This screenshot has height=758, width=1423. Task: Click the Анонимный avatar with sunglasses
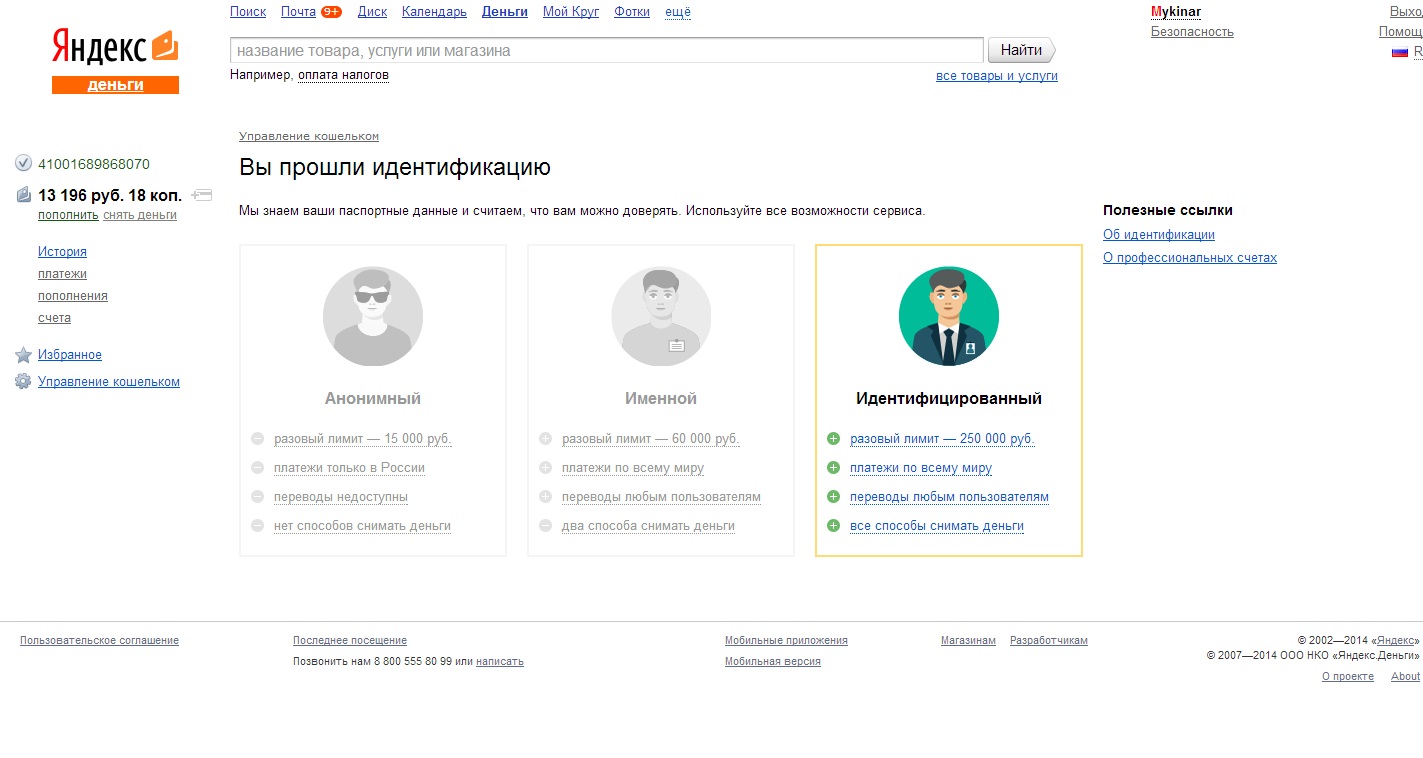(373, 316)
